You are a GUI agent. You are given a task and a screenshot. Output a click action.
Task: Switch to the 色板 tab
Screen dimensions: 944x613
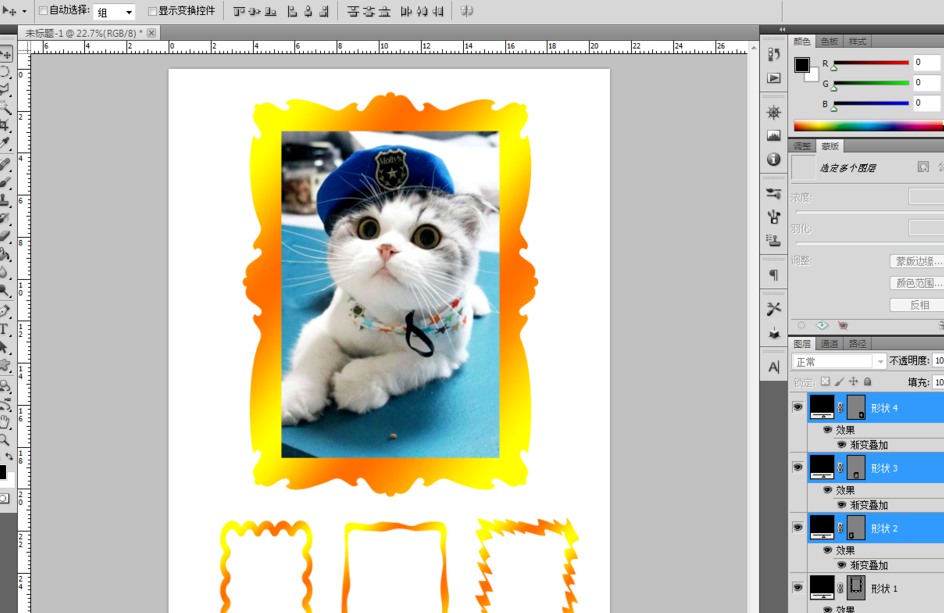pyautogui.click(x=830, y=42)
